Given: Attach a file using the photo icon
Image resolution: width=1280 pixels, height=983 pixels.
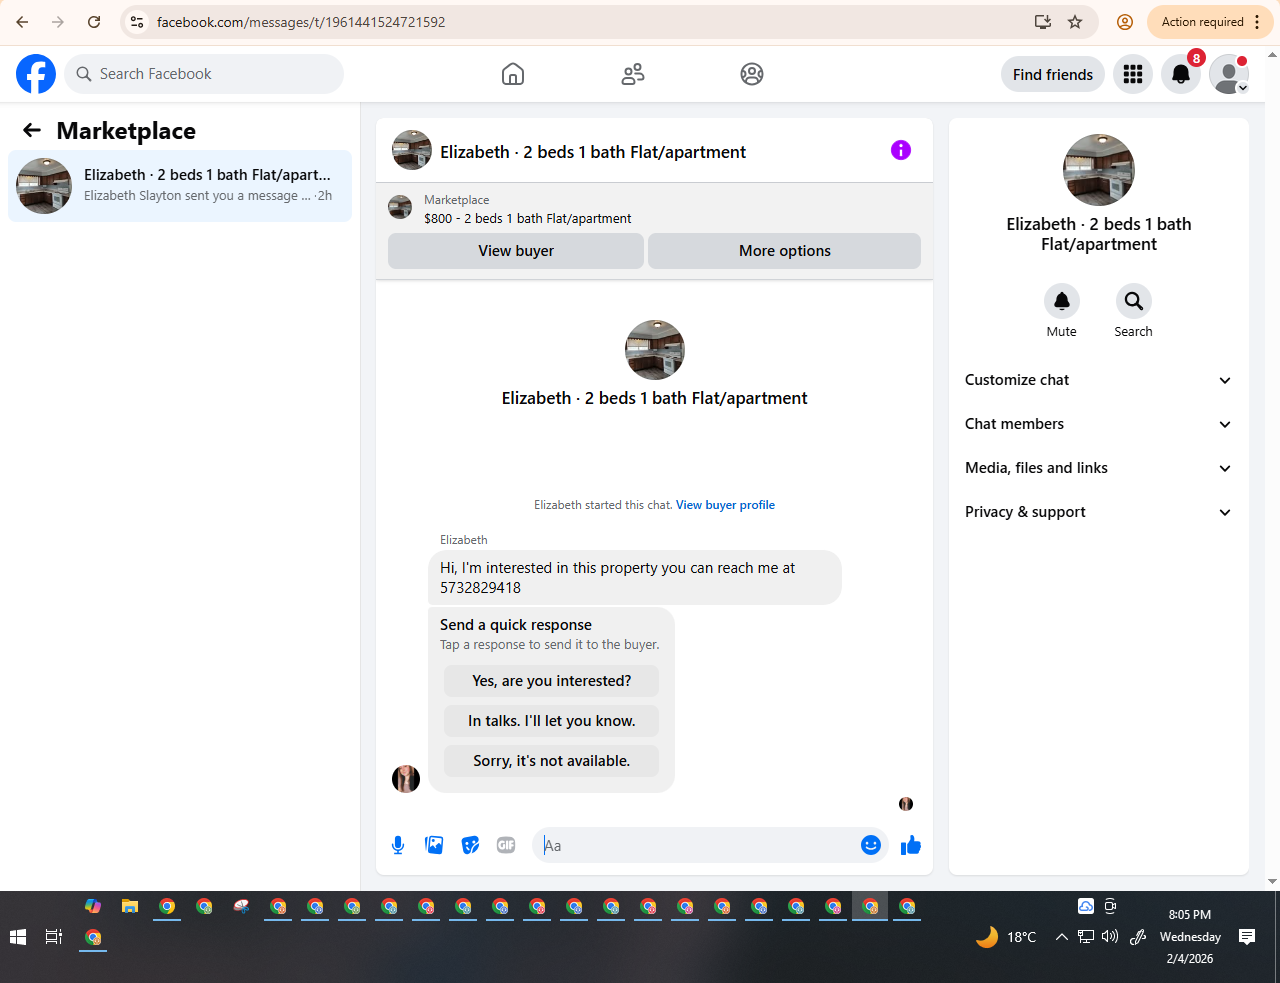Looking at the screenshot, I should pos(434,845).
